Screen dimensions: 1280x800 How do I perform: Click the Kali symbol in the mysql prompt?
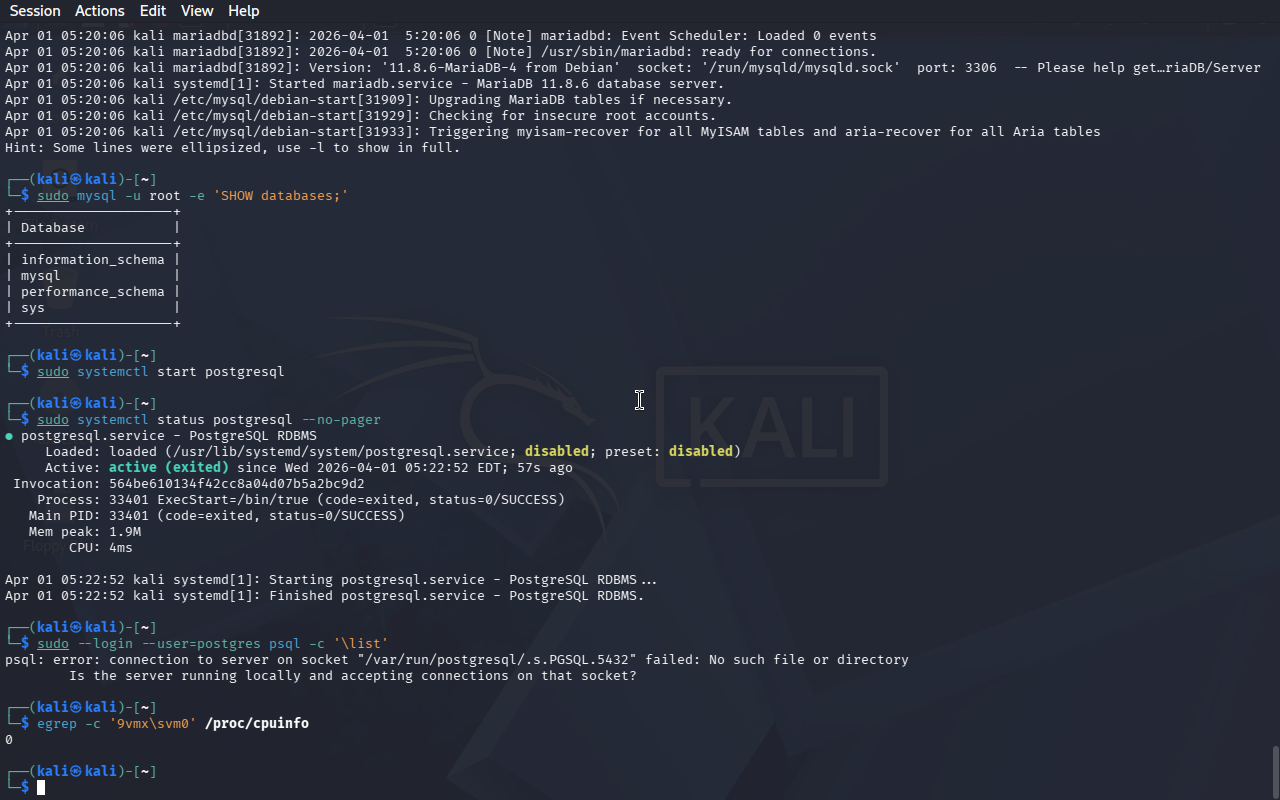point(77,180)
